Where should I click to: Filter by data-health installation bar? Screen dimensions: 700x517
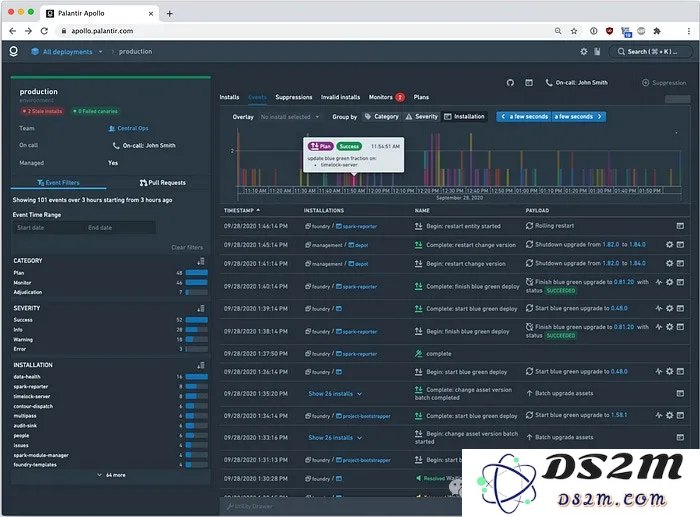click(196, 376)
